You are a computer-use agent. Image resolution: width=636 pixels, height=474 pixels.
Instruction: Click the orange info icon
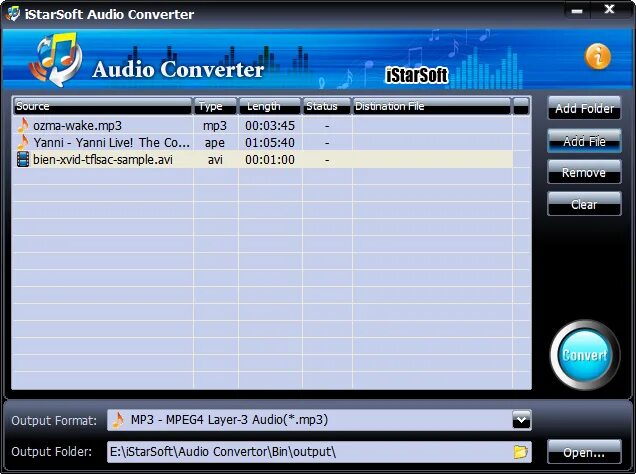pyautogui.click(x=598, y=56)
